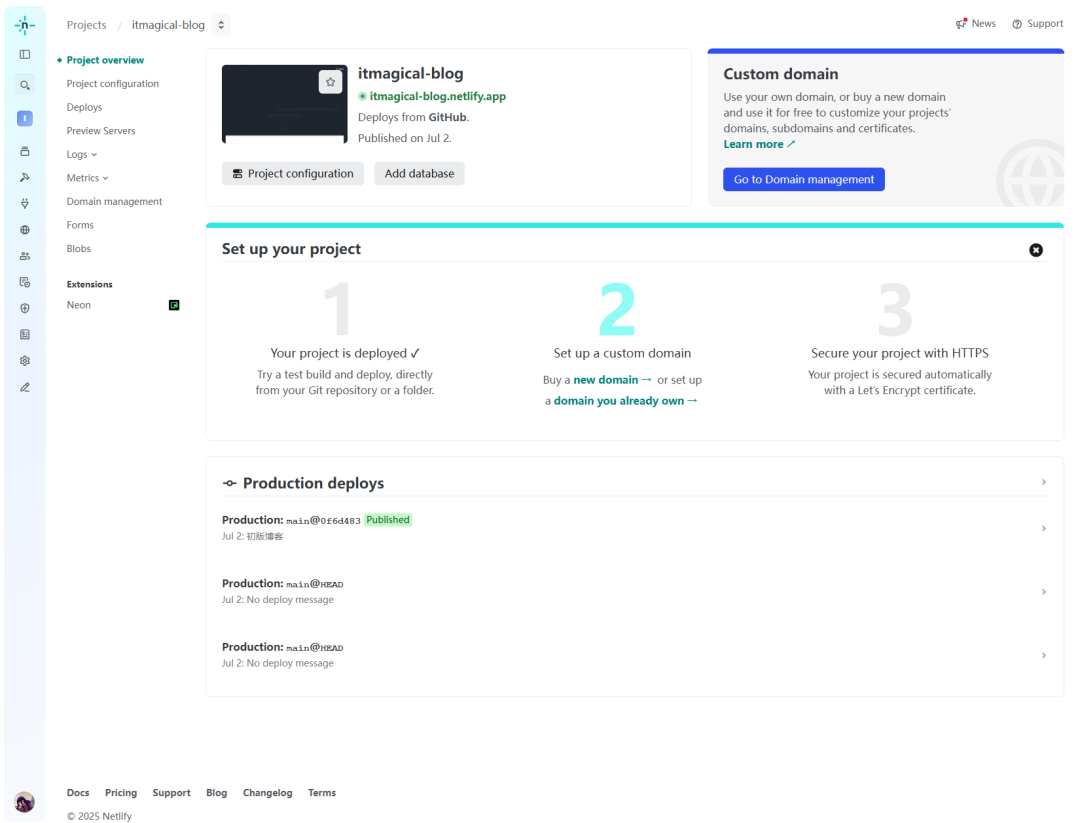Click the Netlify logo icon
The width and height of the screenshot is (1080, 823).
24,24
